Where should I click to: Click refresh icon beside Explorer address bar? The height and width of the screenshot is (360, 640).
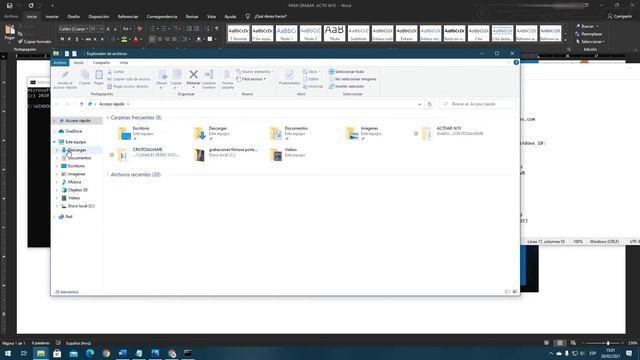(x=429, y=104)
